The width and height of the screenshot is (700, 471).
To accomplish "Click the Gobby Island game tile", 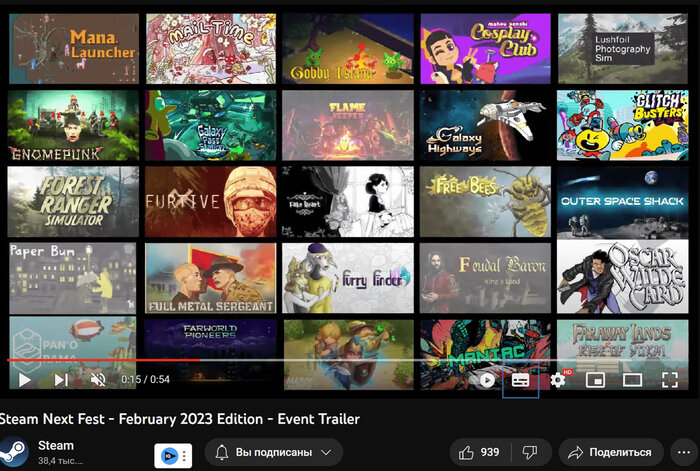I will (348, 48).
